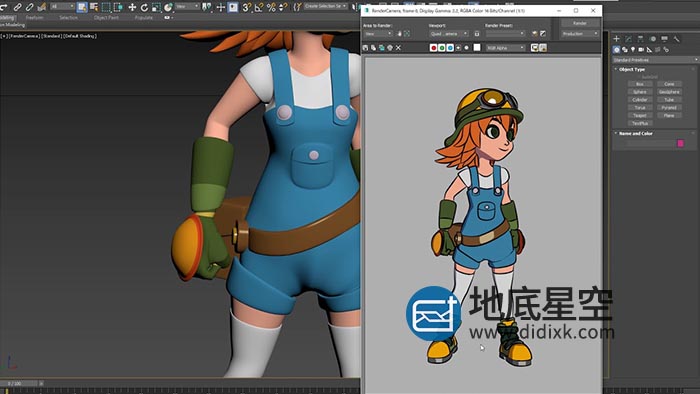Open the RenderCamera viewport label menu
The image size is (700, 394).
click(x=25, y=36)
